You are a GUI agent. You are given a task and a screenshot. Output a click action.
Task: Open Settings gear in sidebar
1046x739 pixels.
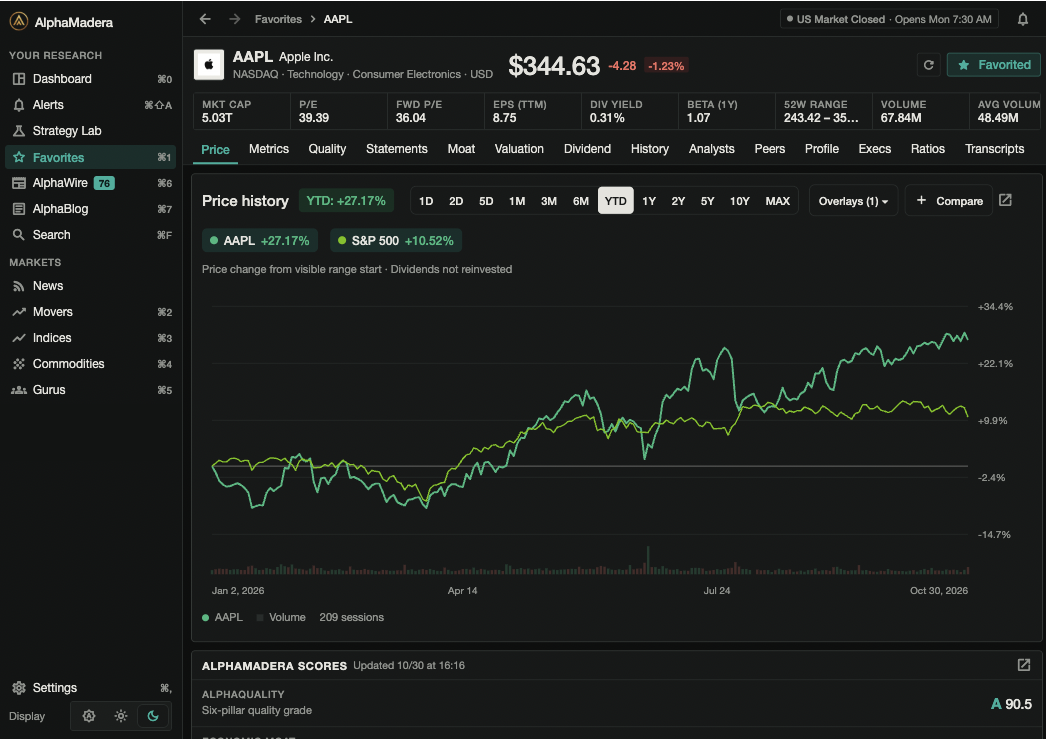(x=91, y=688)
